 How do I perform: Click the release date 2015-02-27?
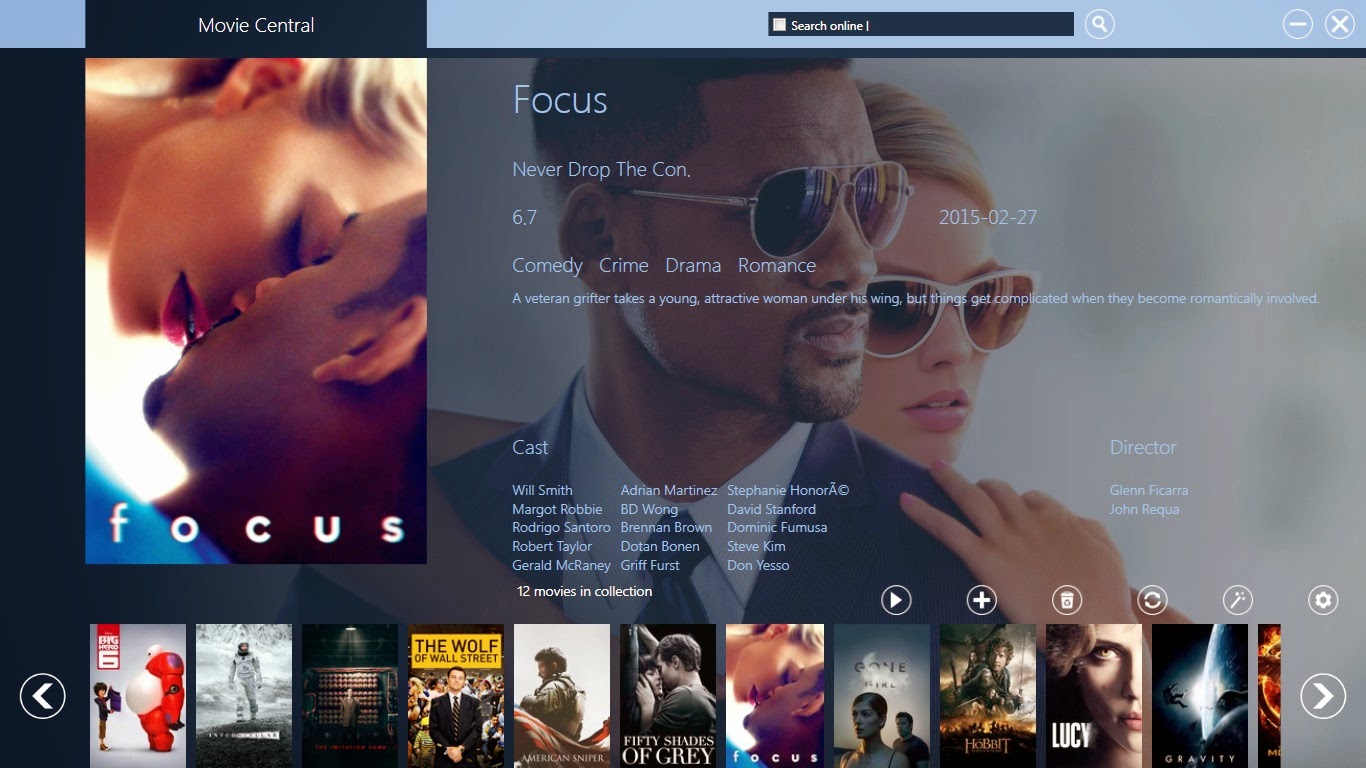point(988,217)
